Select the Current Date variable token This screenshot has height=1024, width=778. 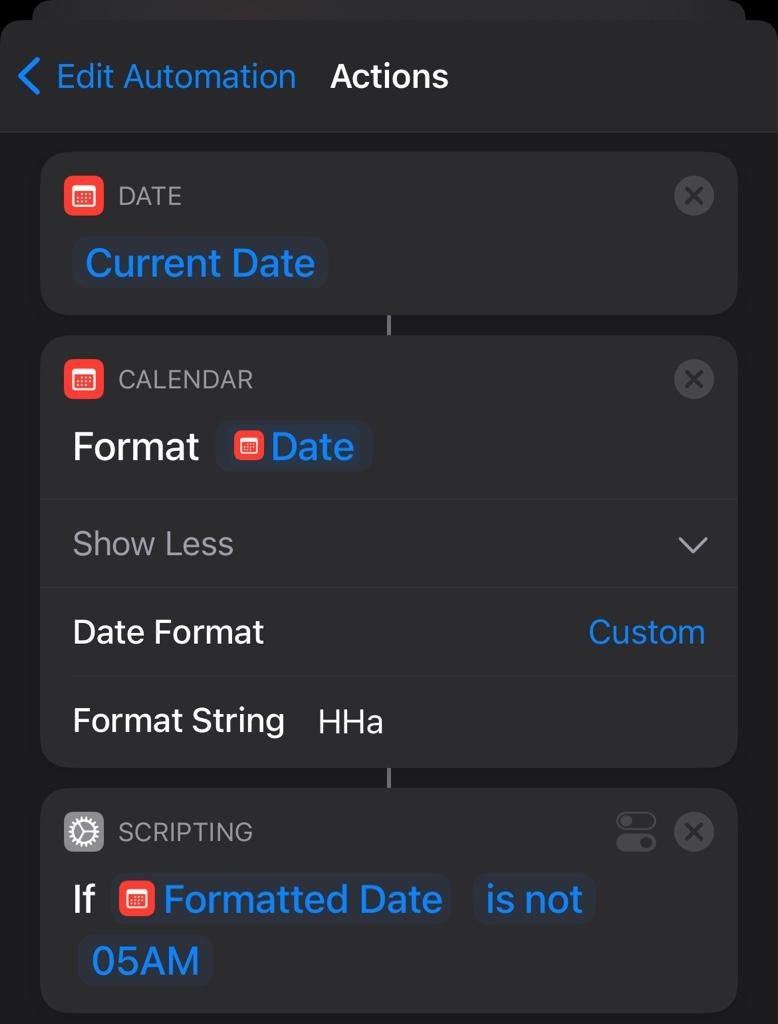pos(200,263)
